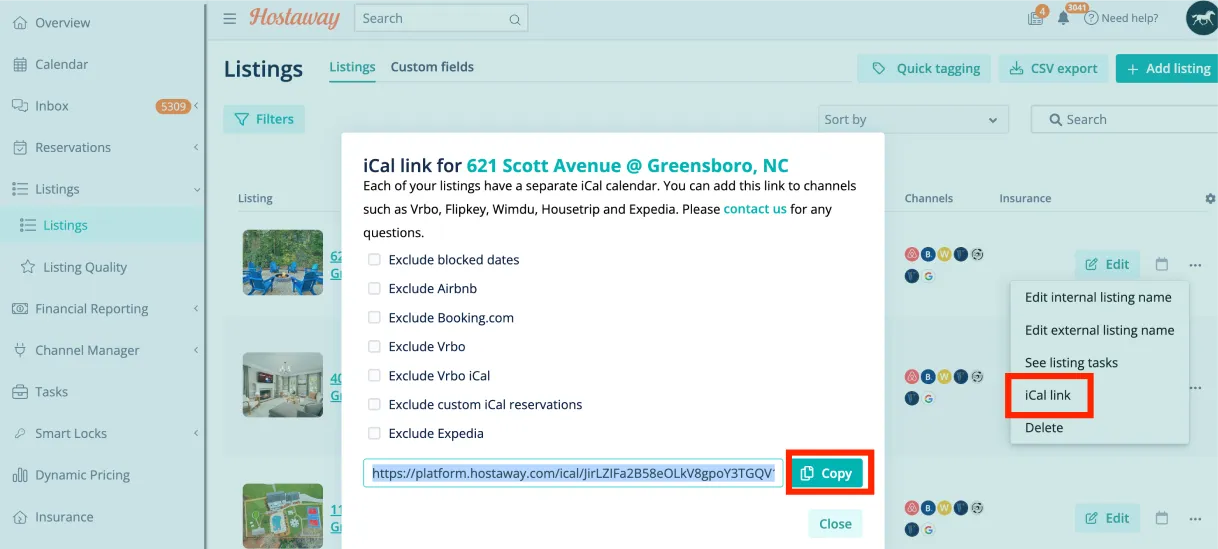The height and width of the screenshot is (549, 1218).
Task: Expand the Inbox chevron in sidebar
Action: (x=196, y=105)
